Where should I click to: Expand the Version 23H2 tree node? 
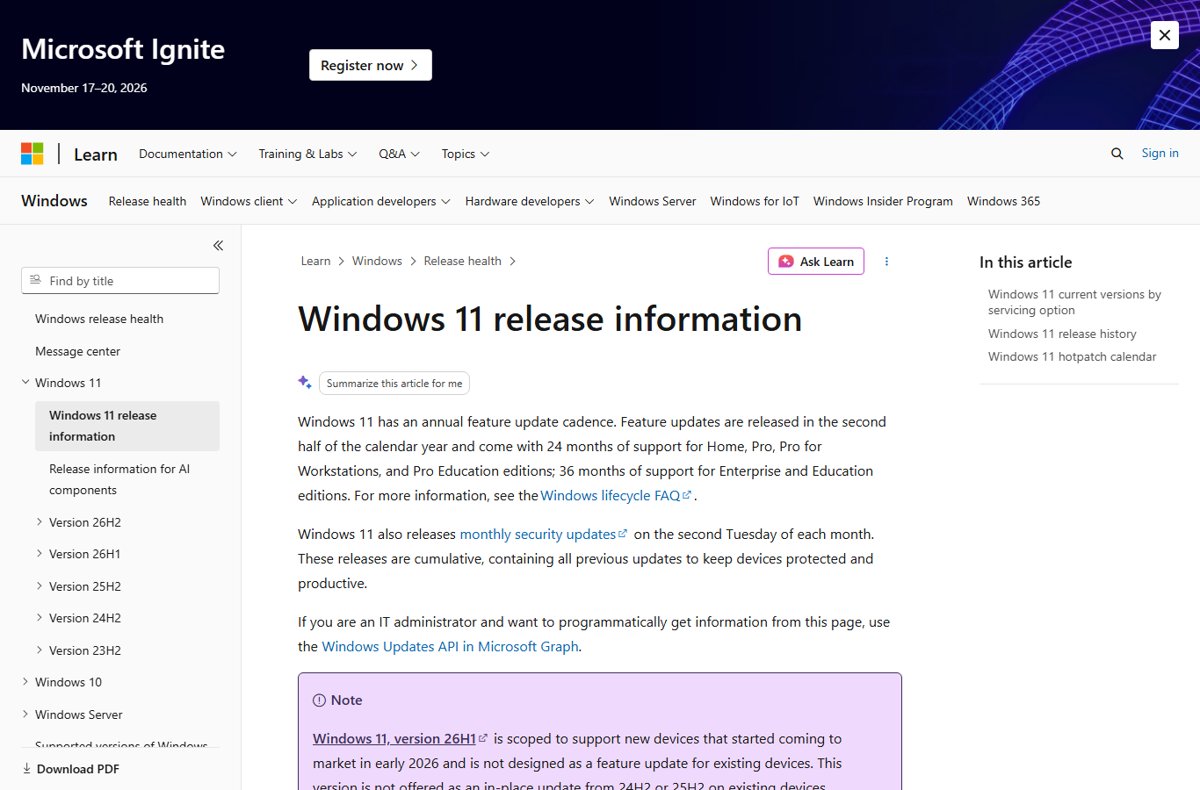coord(39,650)
